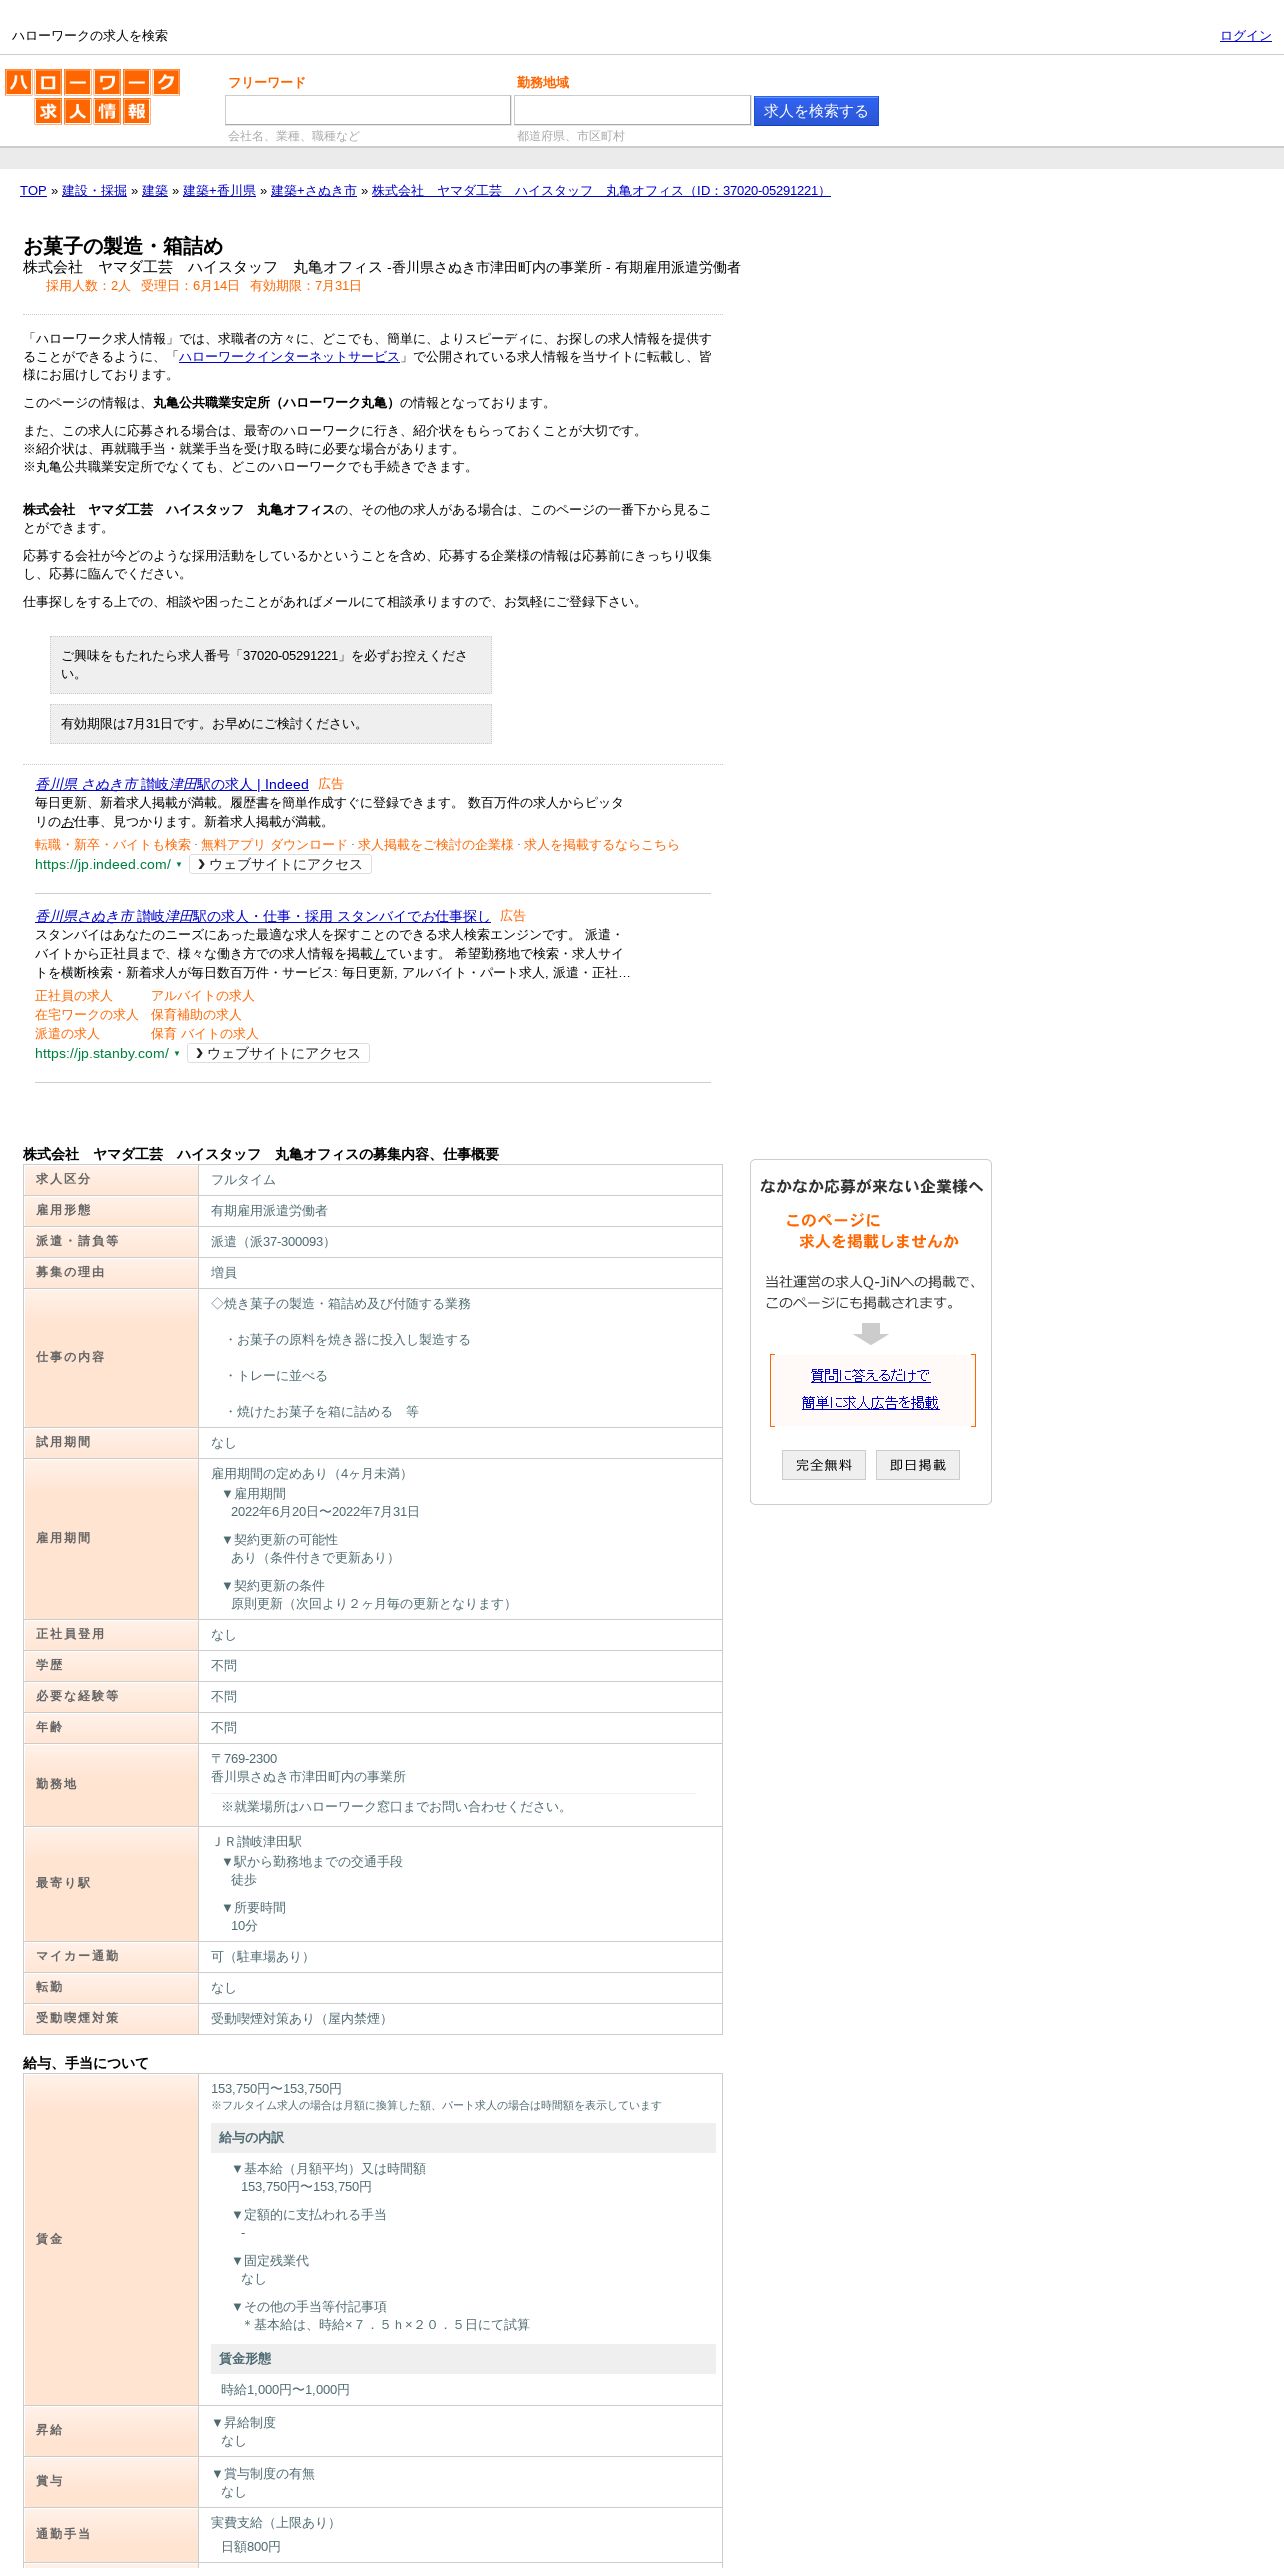This screenshot has height=2568, width=1284.
Task: Open the TOP breadcrumb link
Action: [x=33, y=190]
